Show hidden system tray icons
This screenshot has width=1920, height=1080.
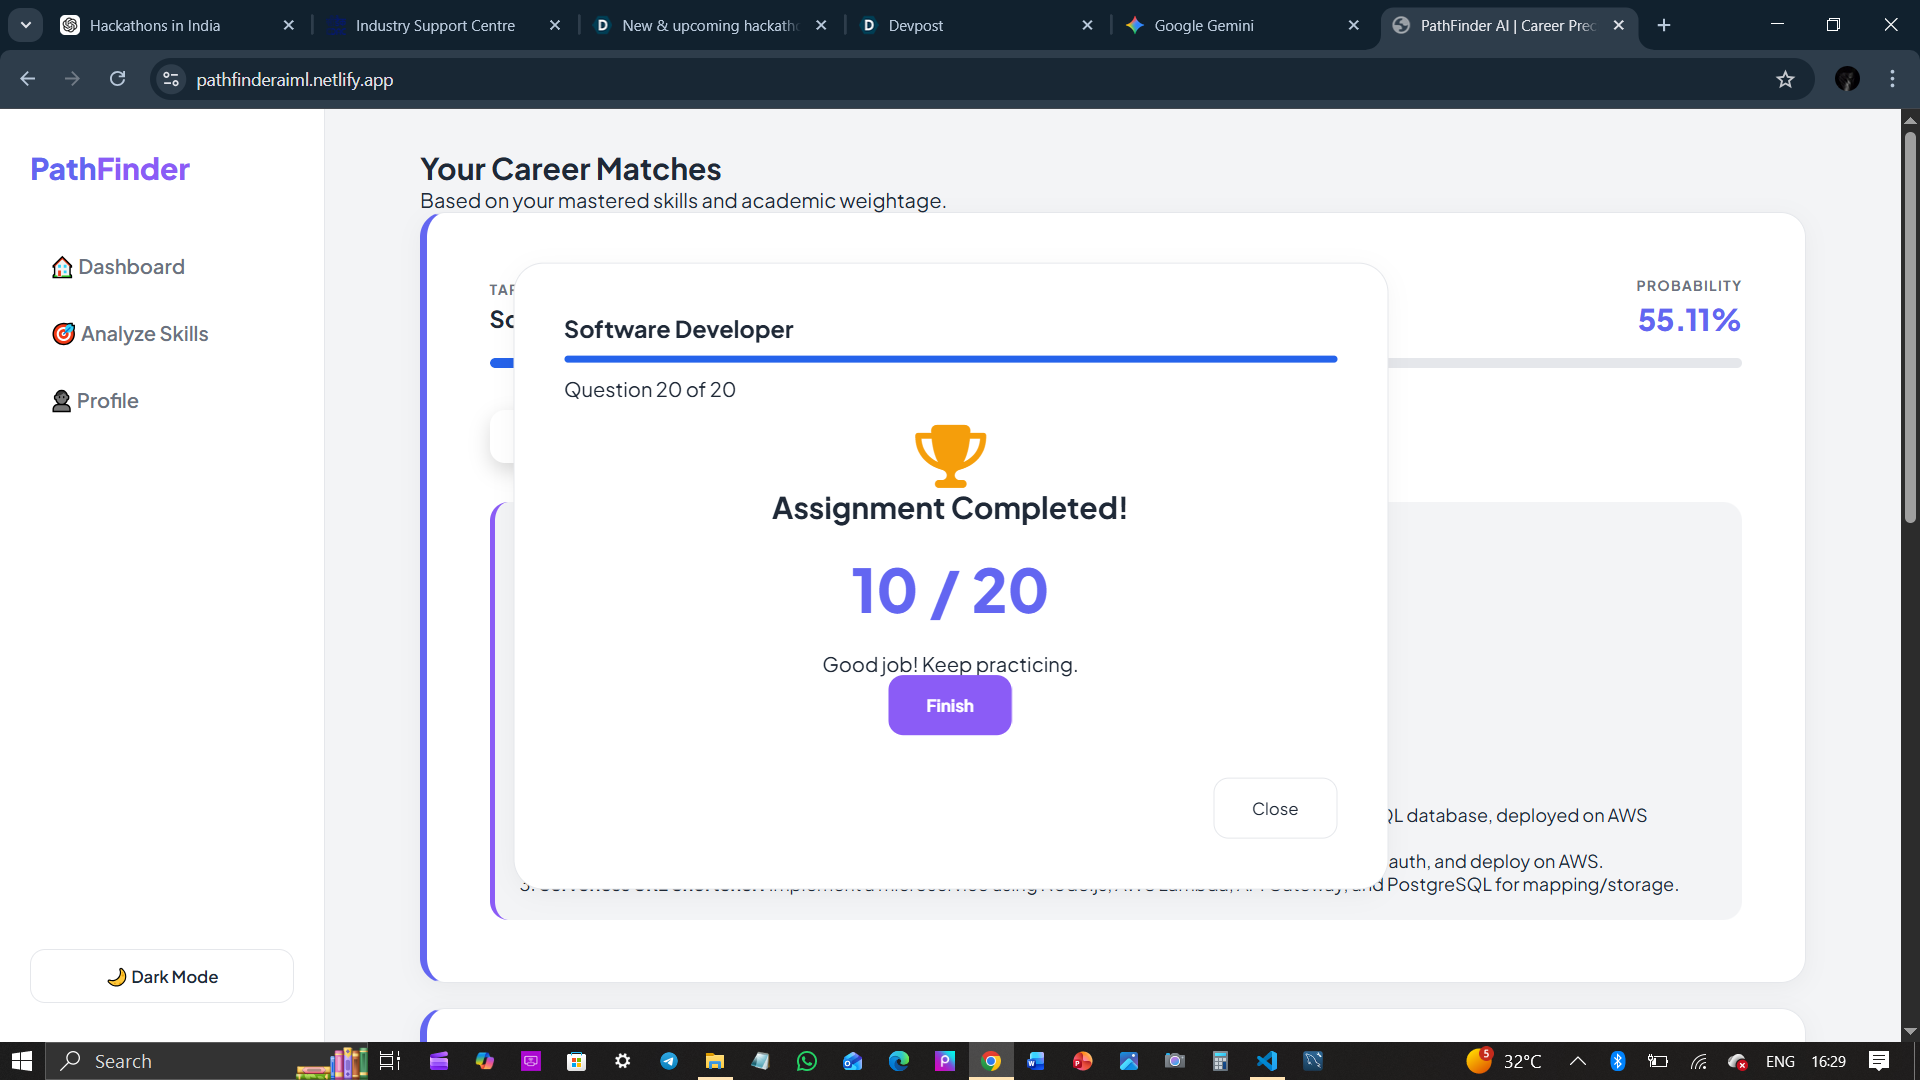[1577, 1061]
